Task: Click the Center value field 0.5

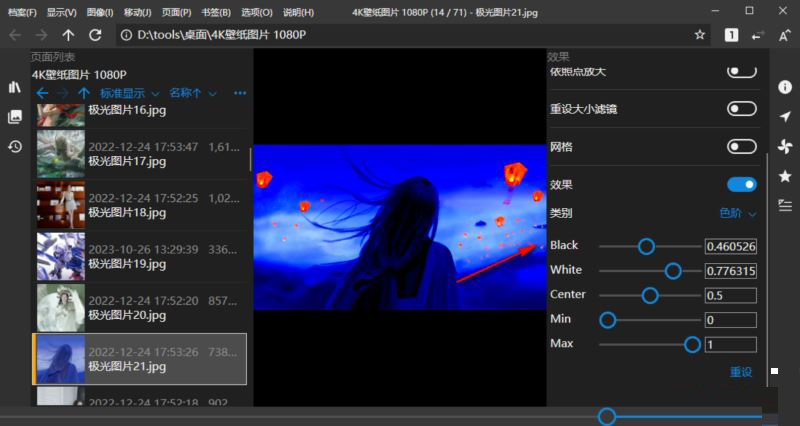Action: [731, 295]
